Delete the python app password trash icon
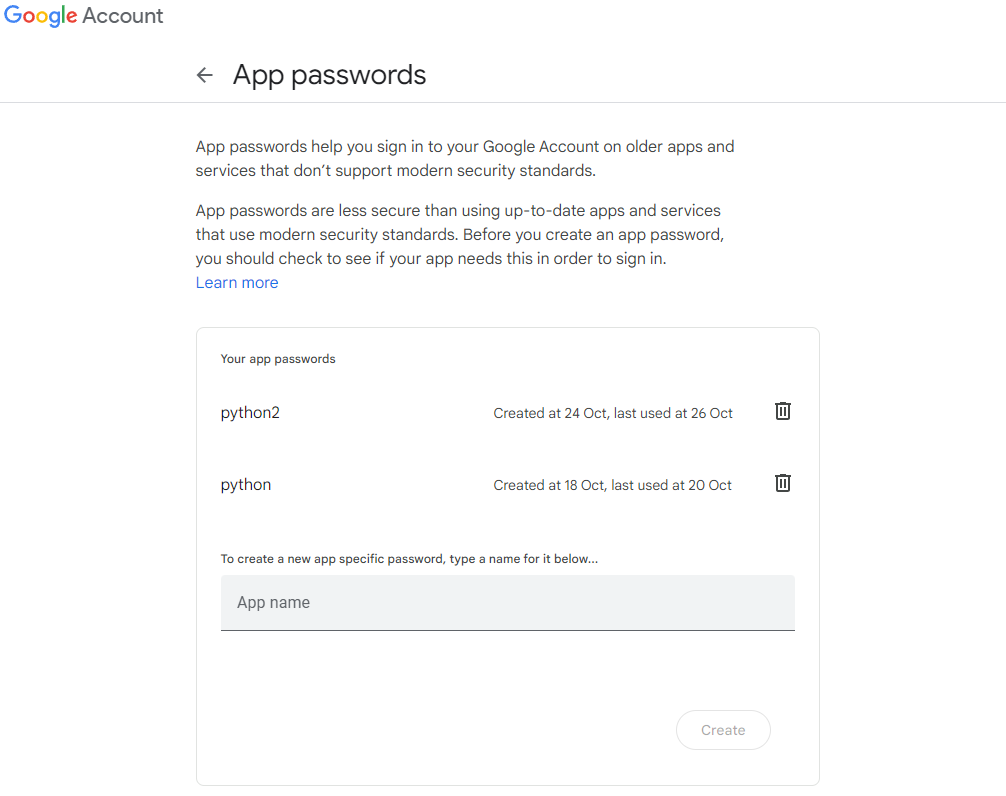The width and height of the screenshot is (1006, 796). point(782,483)
